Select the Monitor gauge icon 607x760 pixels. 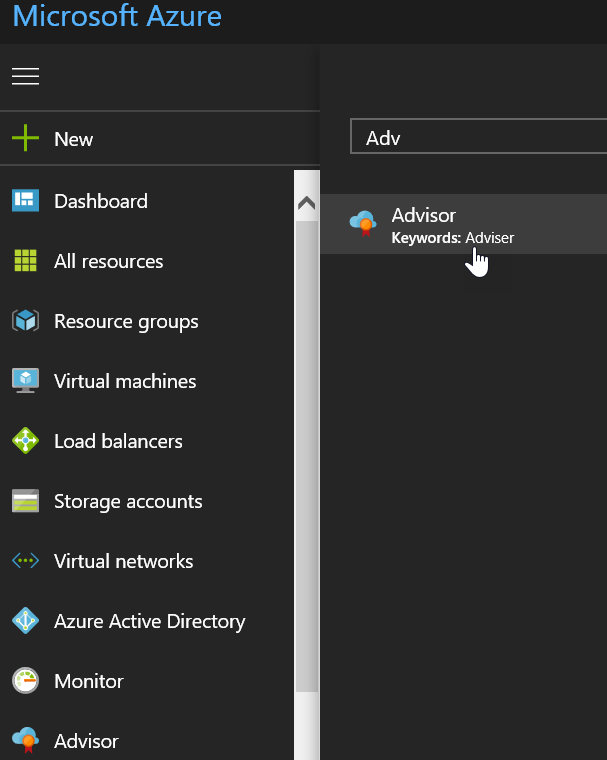[x=25, y=681]
